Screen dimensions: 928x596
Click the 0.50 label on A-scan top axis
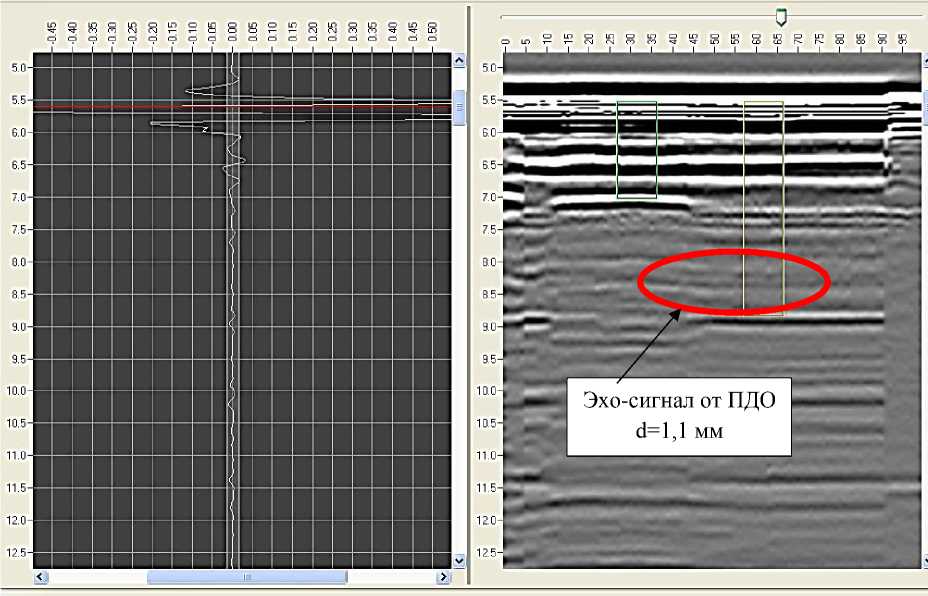pos(433,32)
